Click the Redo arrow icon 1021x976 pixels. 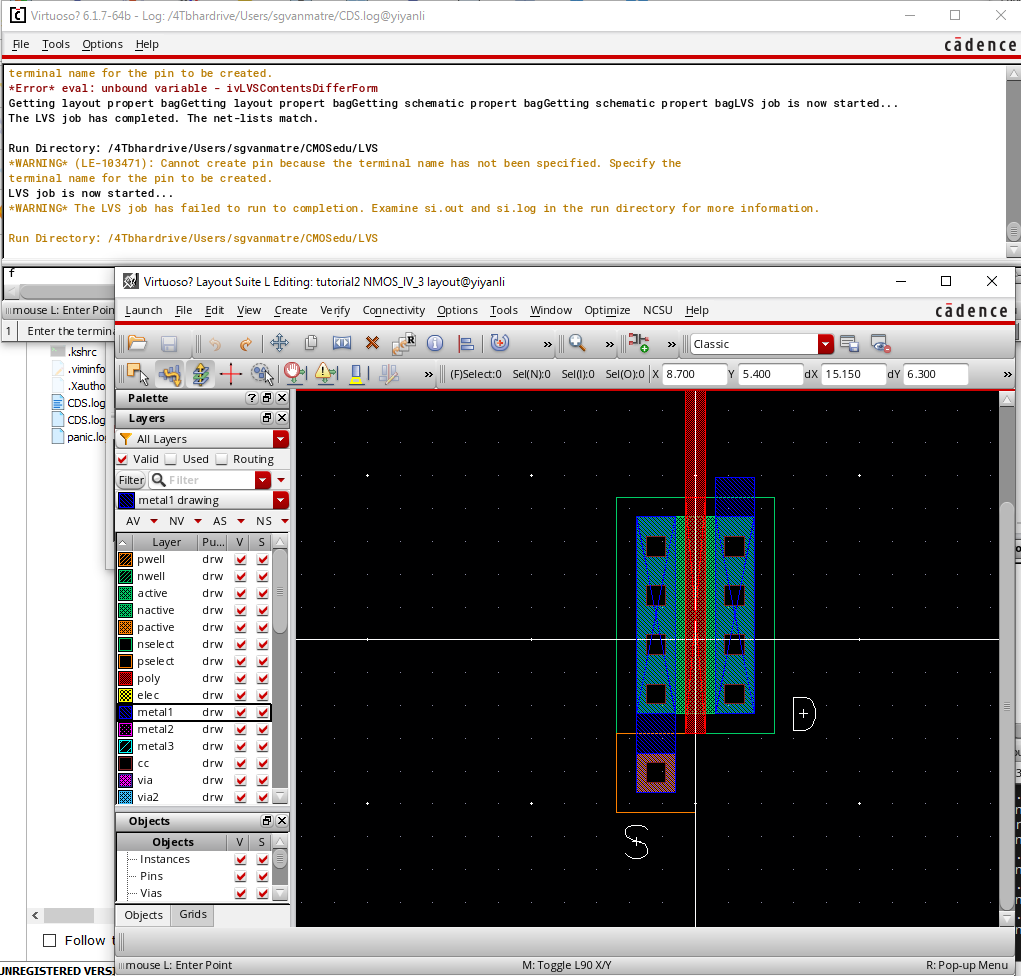(245, 343)
